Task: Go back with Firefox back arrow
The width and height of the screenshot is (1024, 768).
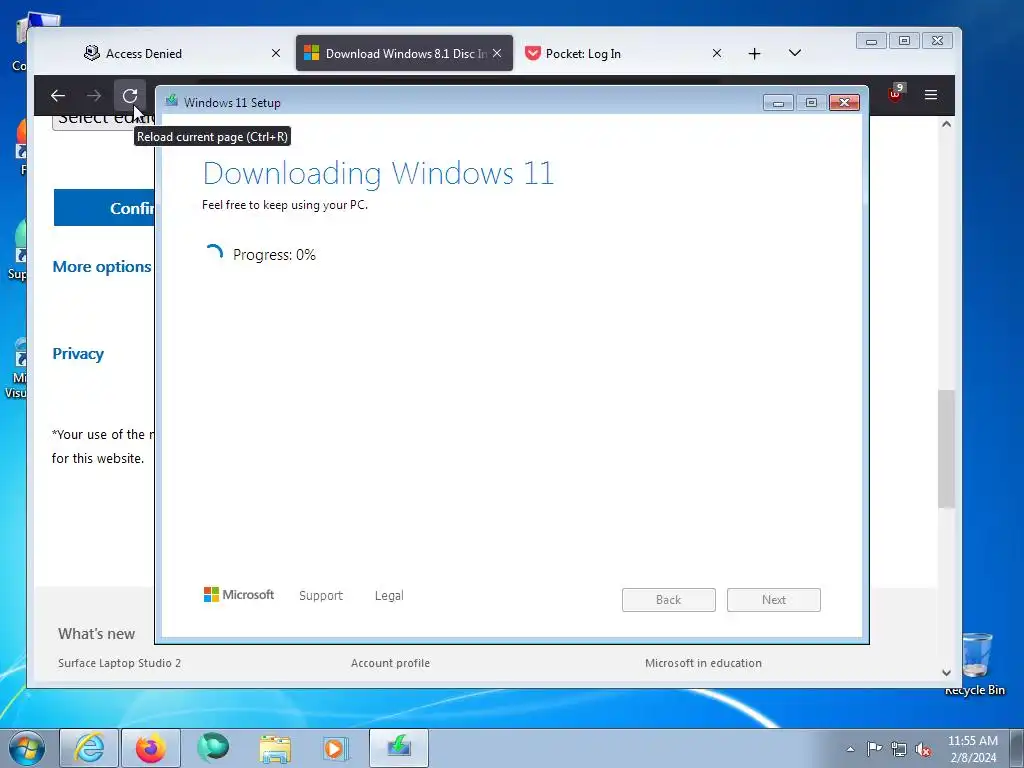Action: click(x=58, y=96)
